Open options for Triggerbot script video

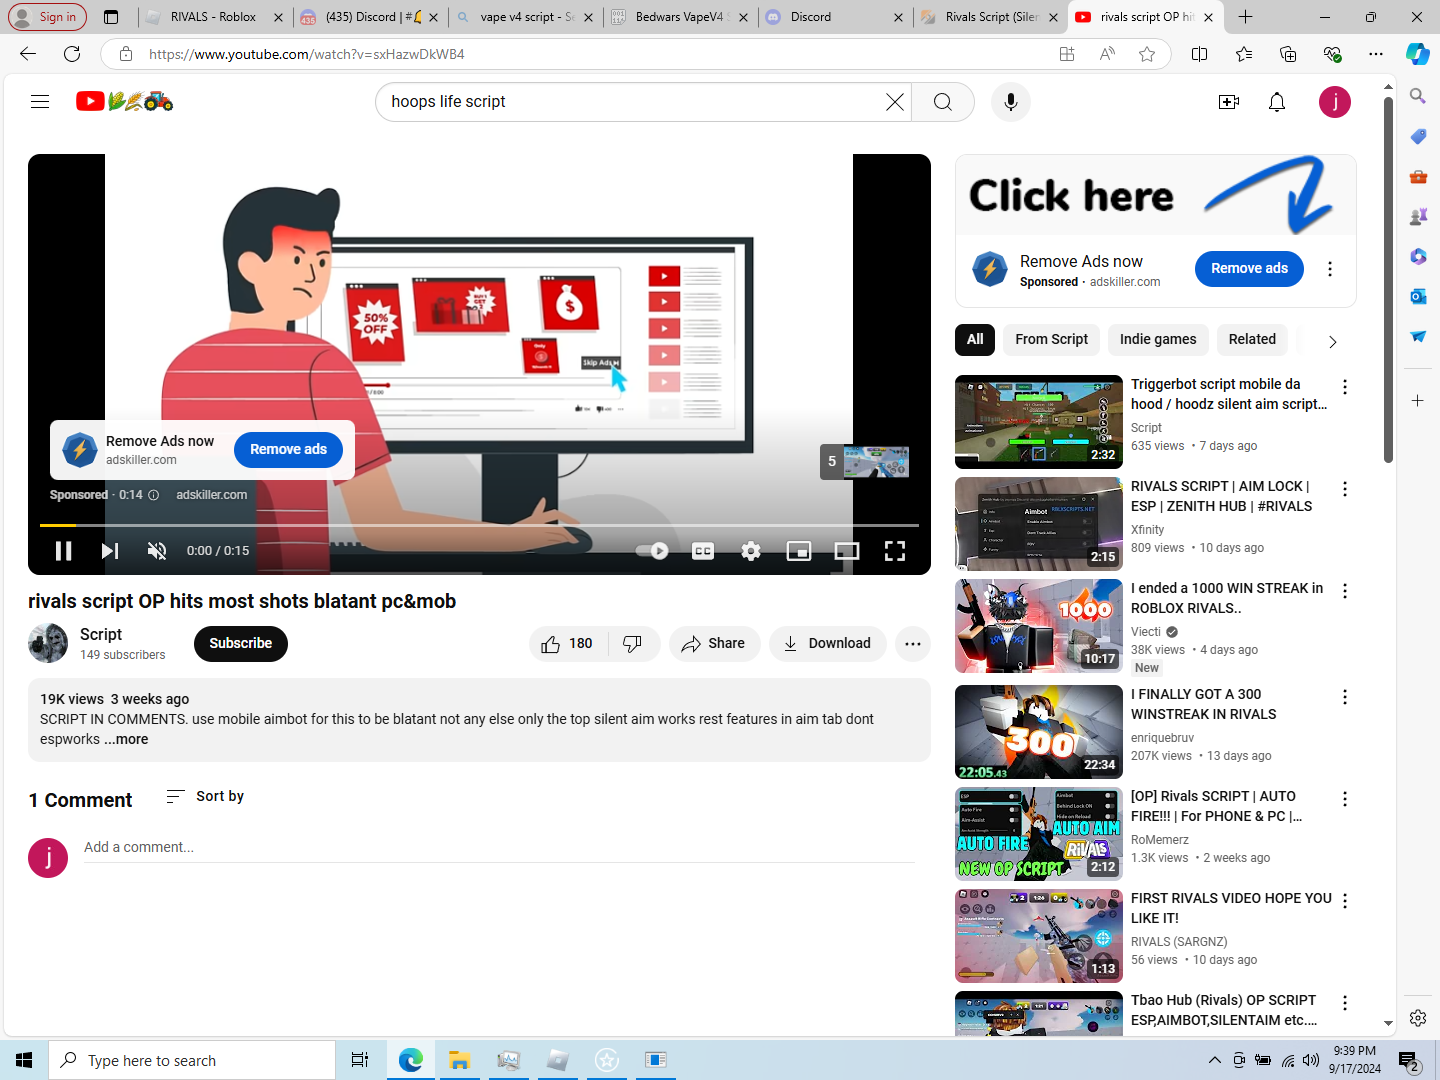coord(1345,387)
